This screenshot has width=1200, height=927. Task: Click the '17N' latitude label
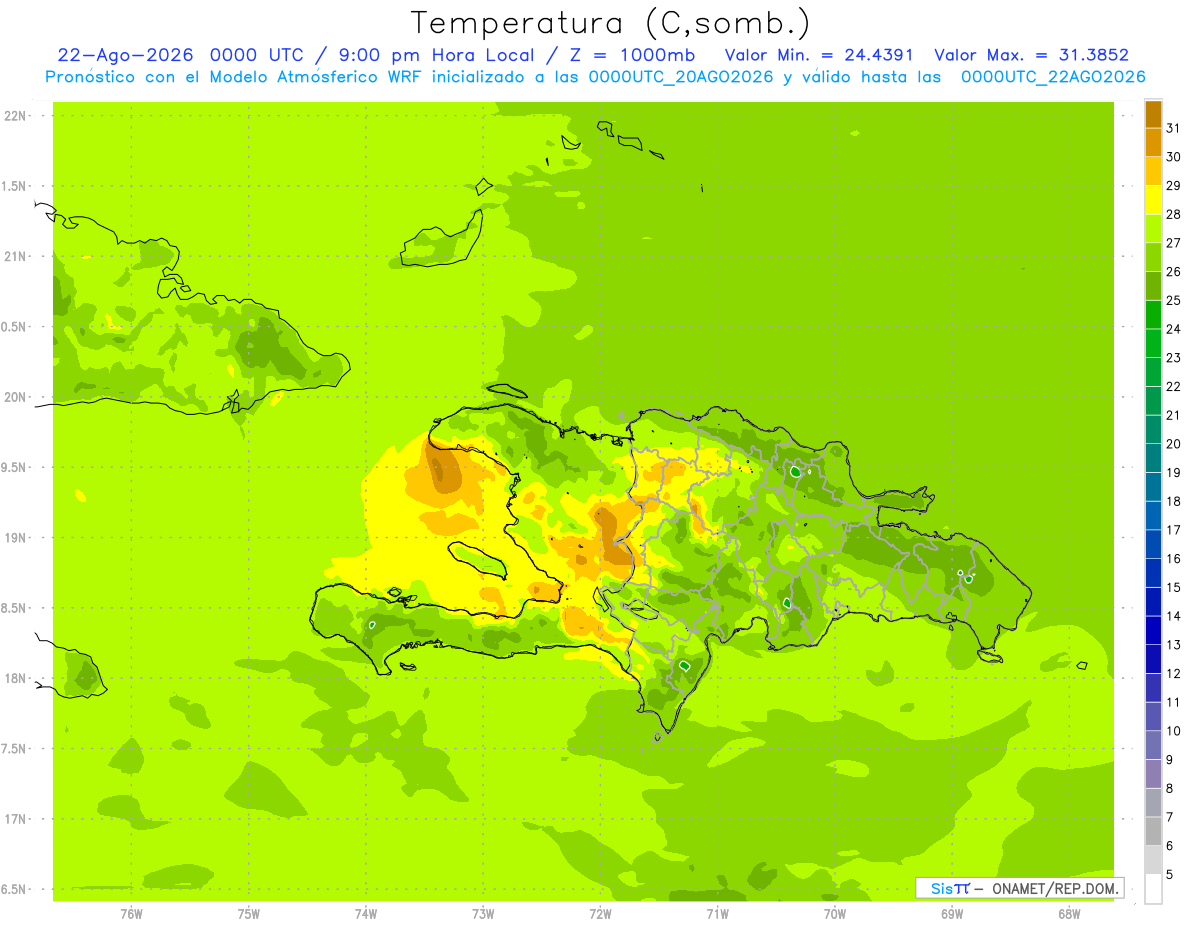coord(15,819)
